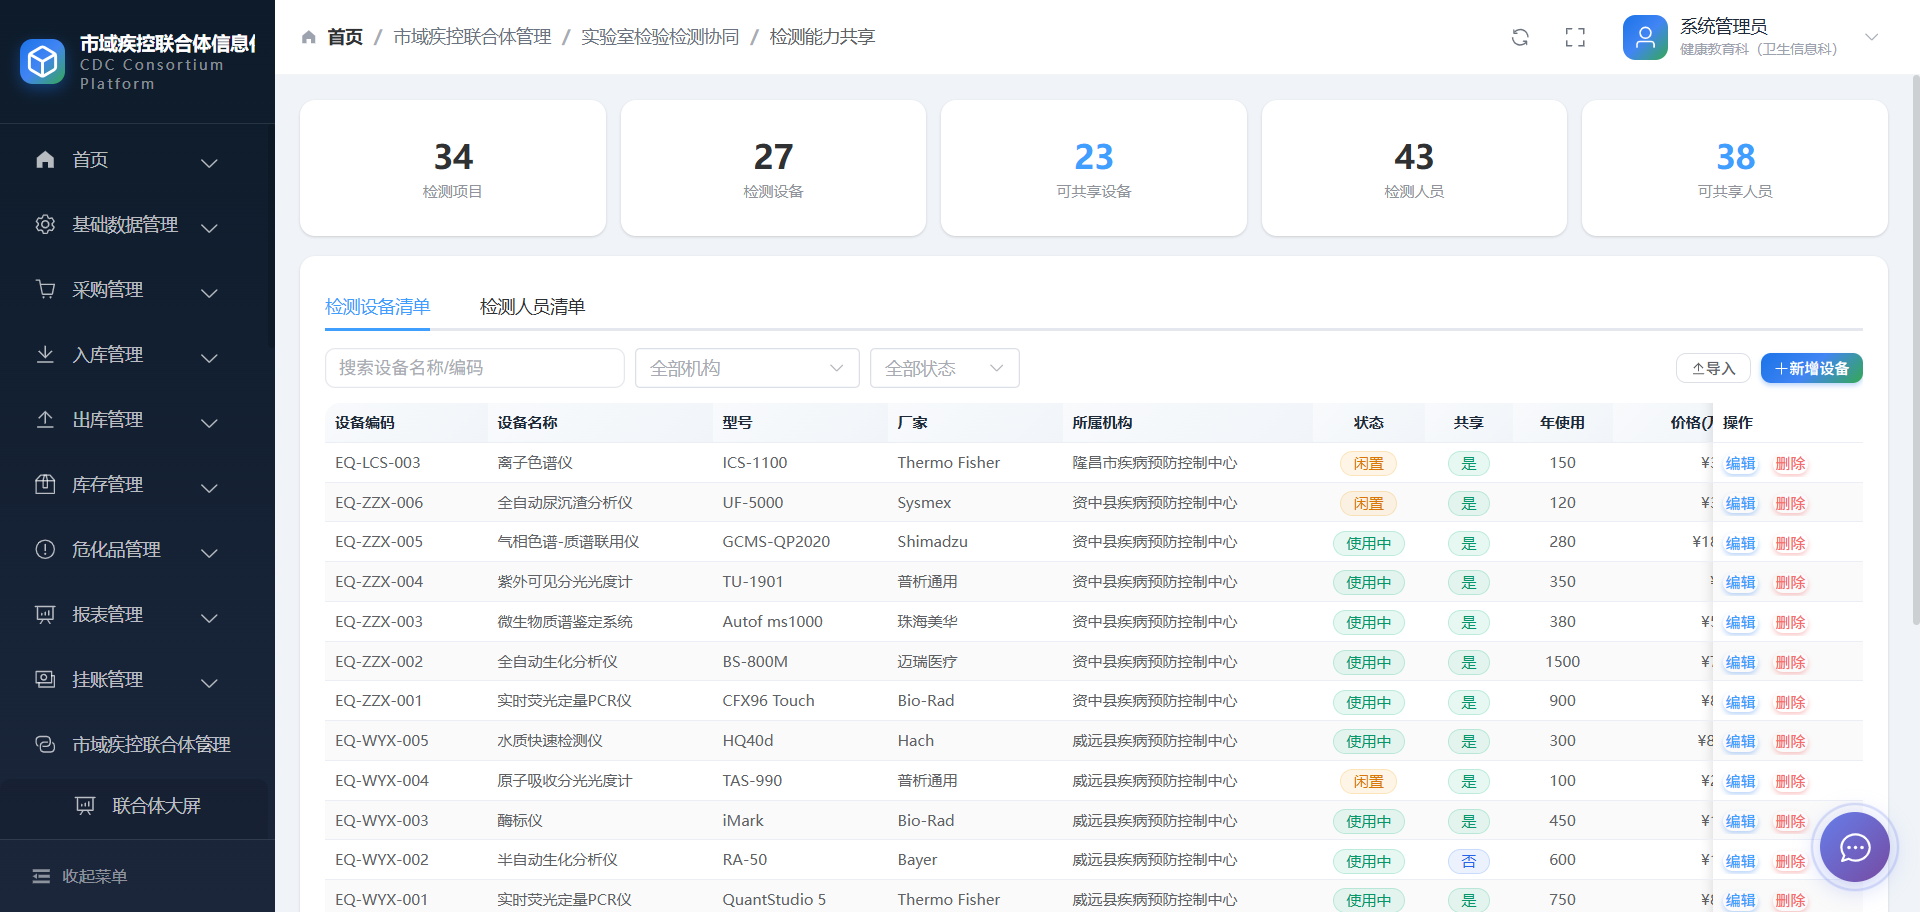Open the 全部机构 dropdown
This screenshot has width=1920, height=912.
(x=747, y=368)
